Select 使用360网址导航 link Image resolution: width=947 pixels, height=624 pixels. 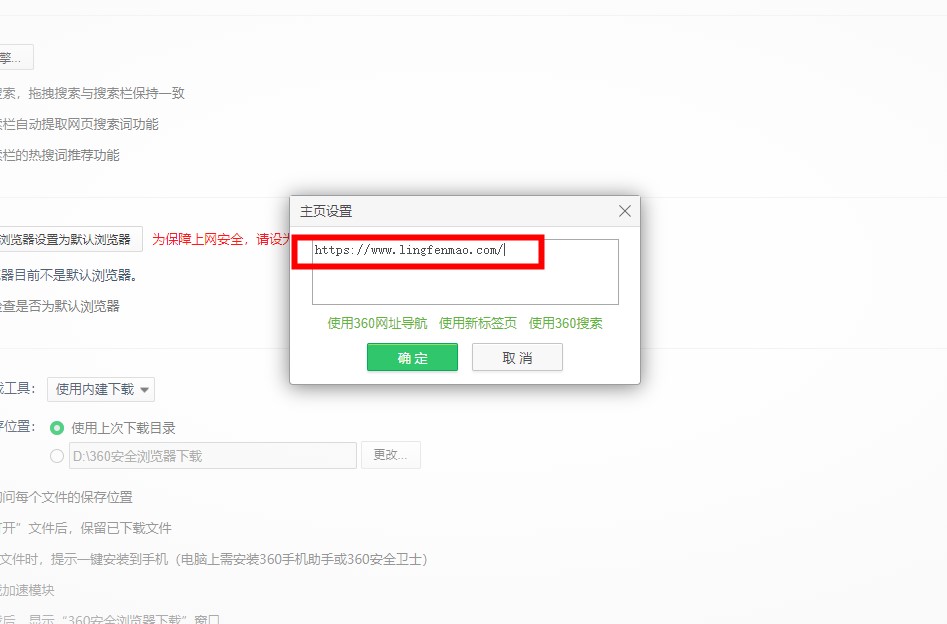[377, 323]
